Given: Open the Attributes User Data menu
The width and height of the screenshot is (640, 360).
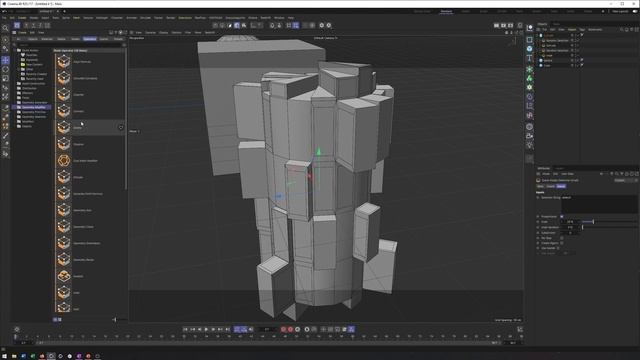Looking at the screenshot, I should point(567,174).
